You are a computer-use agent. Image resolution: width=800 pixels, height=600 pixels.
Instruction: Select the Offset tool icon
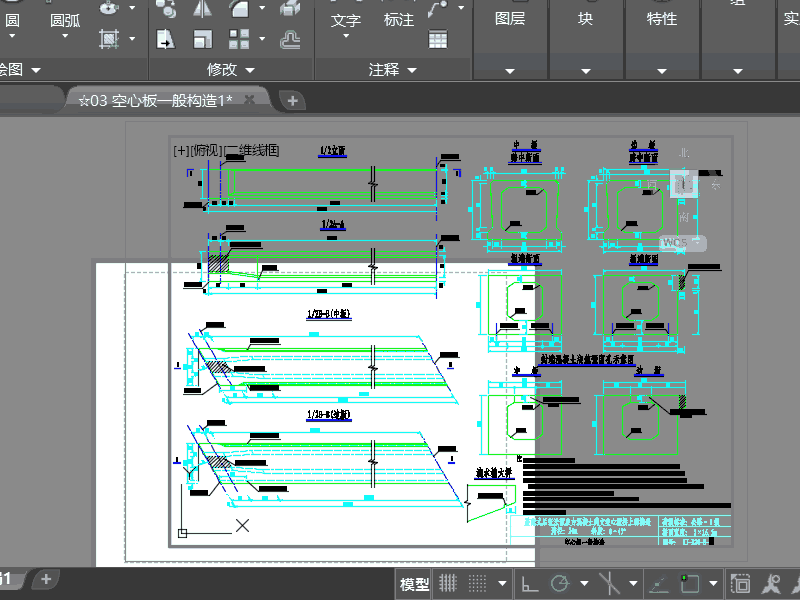[290, 39]
